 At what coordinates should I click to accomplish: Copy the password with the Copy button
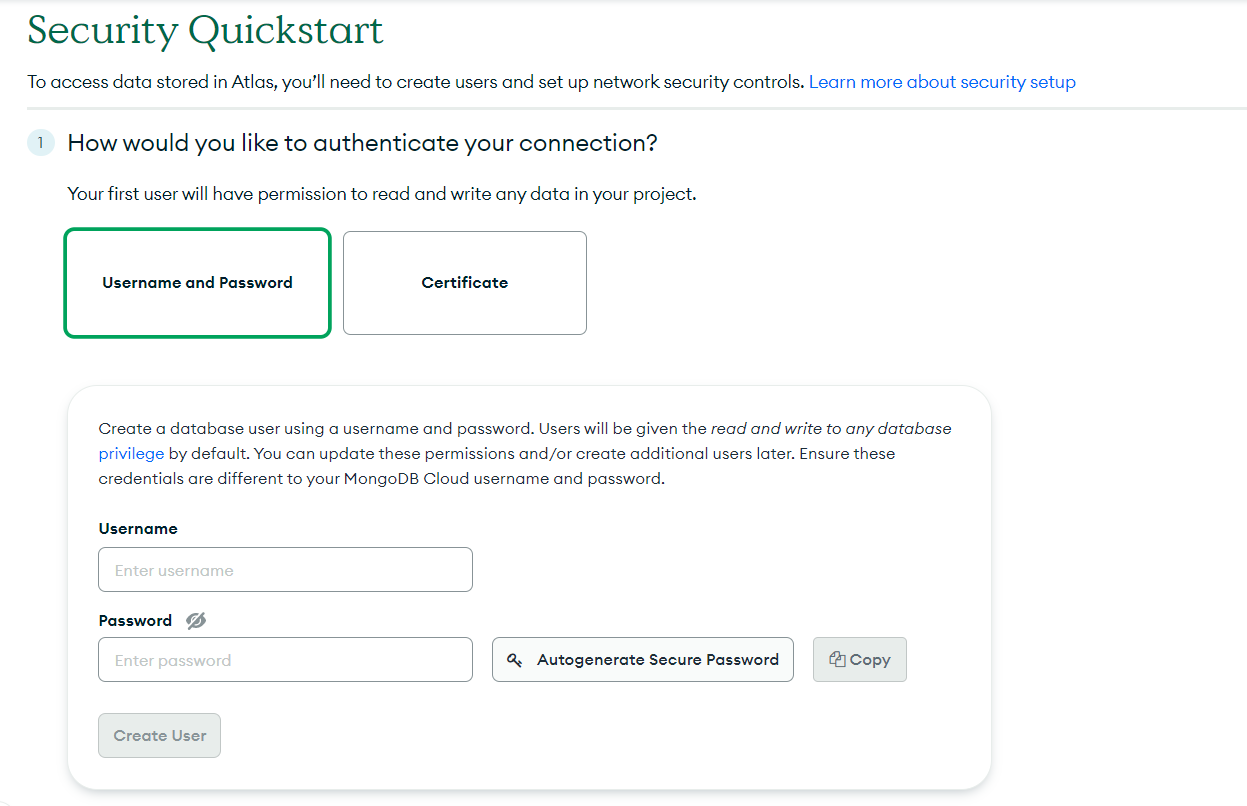[859, 659]
